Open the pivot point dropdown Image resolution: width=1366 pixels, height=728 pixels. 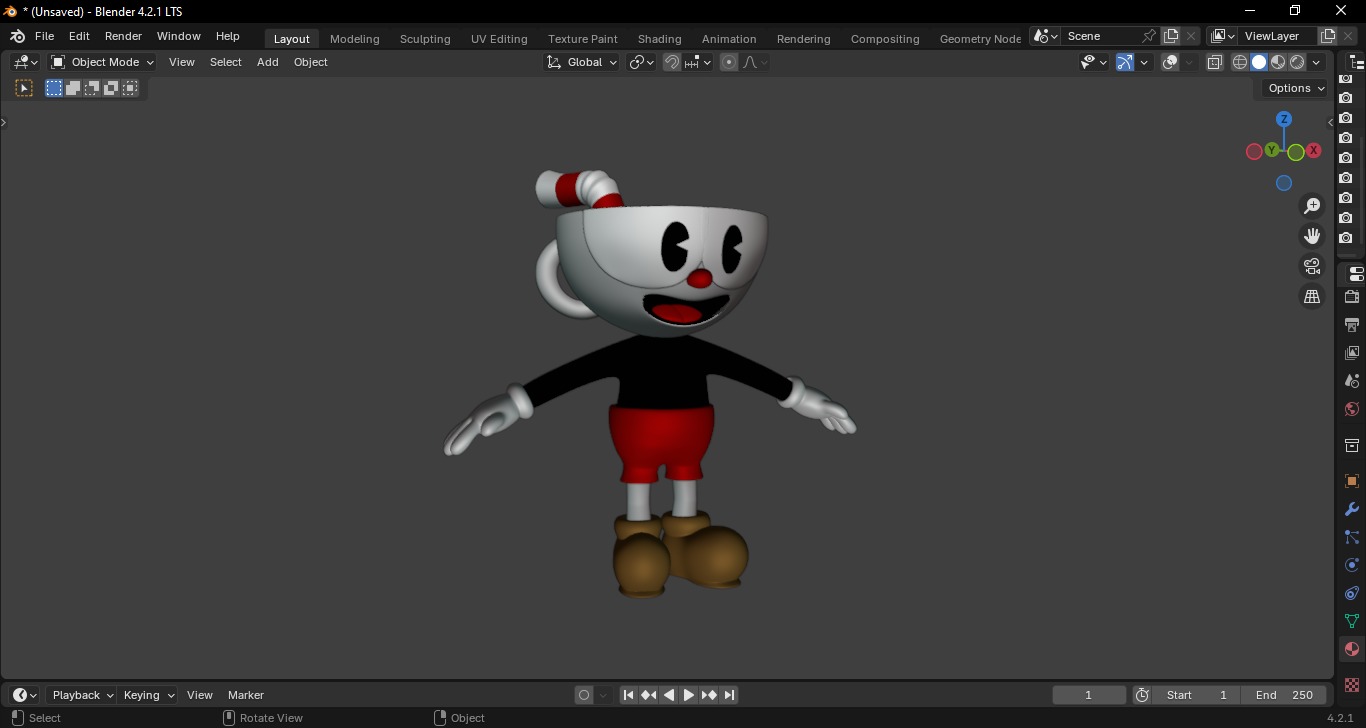(641, 62)
